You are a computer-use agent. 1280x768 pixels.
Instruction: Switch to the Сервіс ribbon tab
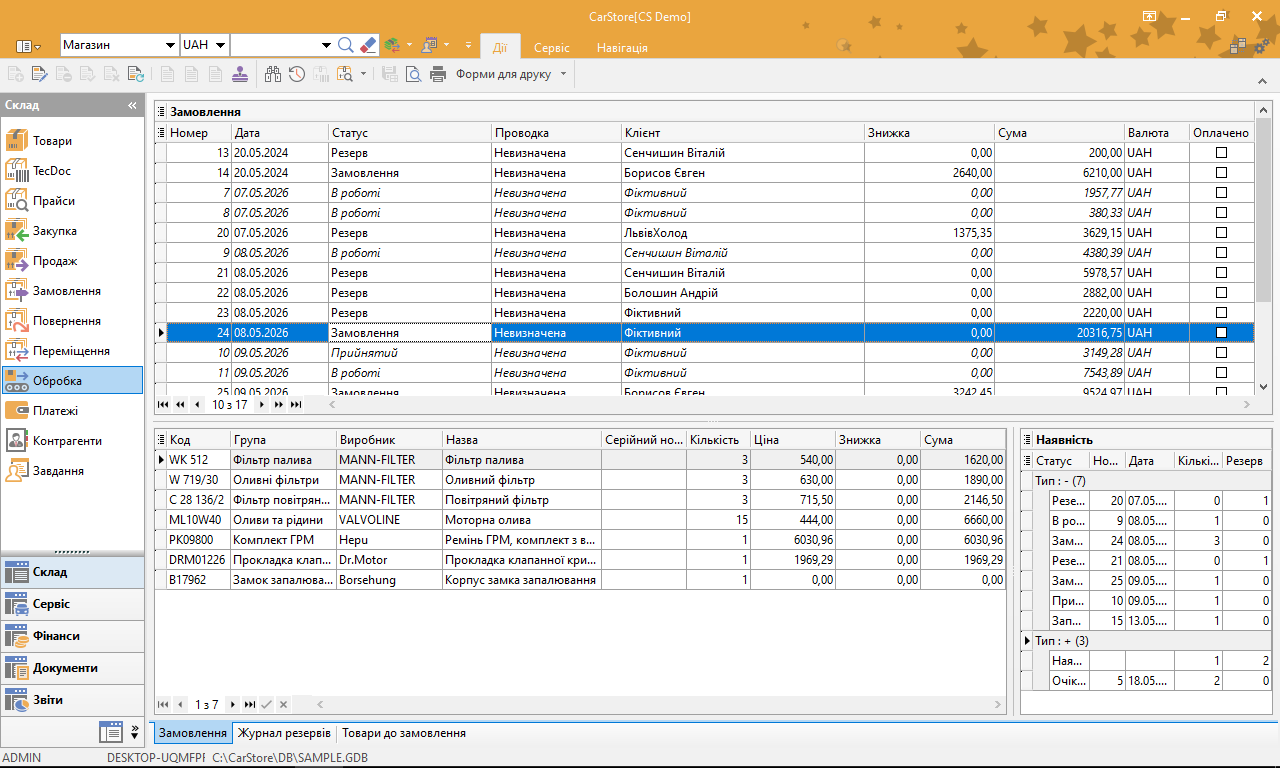point(552,47)
